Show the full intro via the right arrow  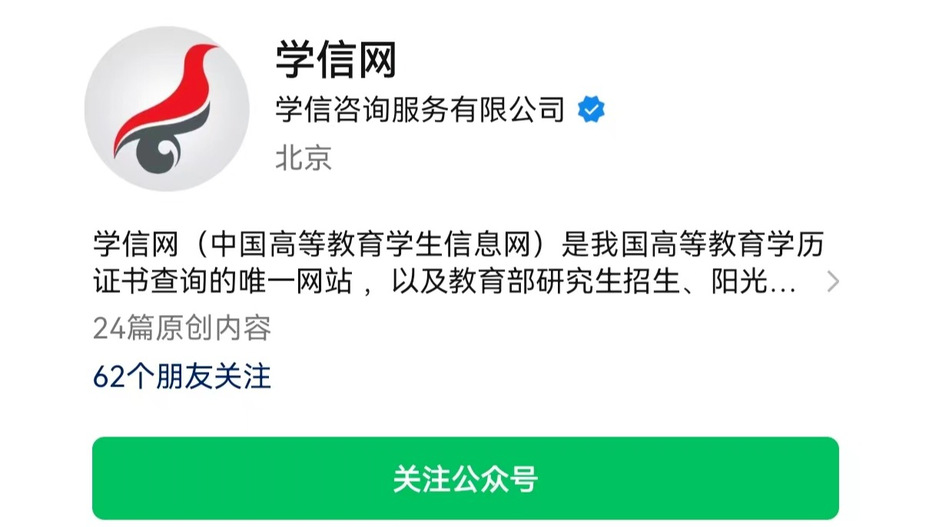(832, 281)
